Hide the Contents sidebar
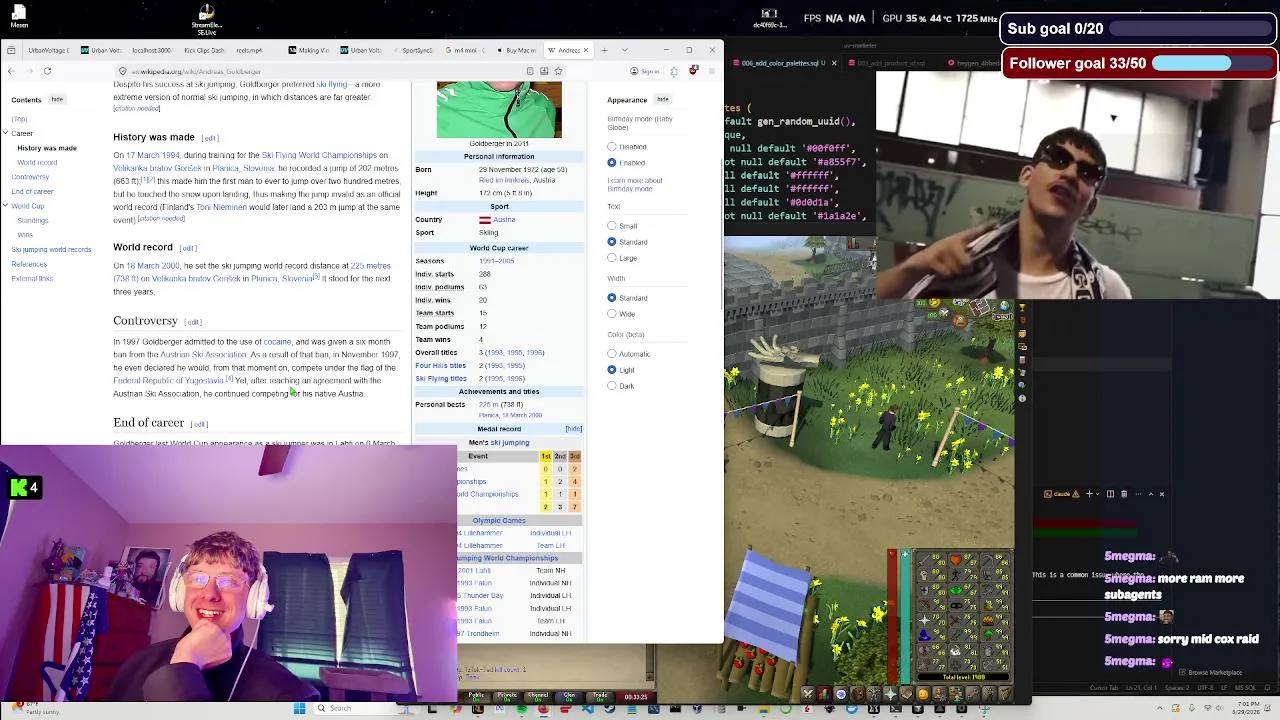This screenshot has height=720, width=1280. tap(57, 99)
